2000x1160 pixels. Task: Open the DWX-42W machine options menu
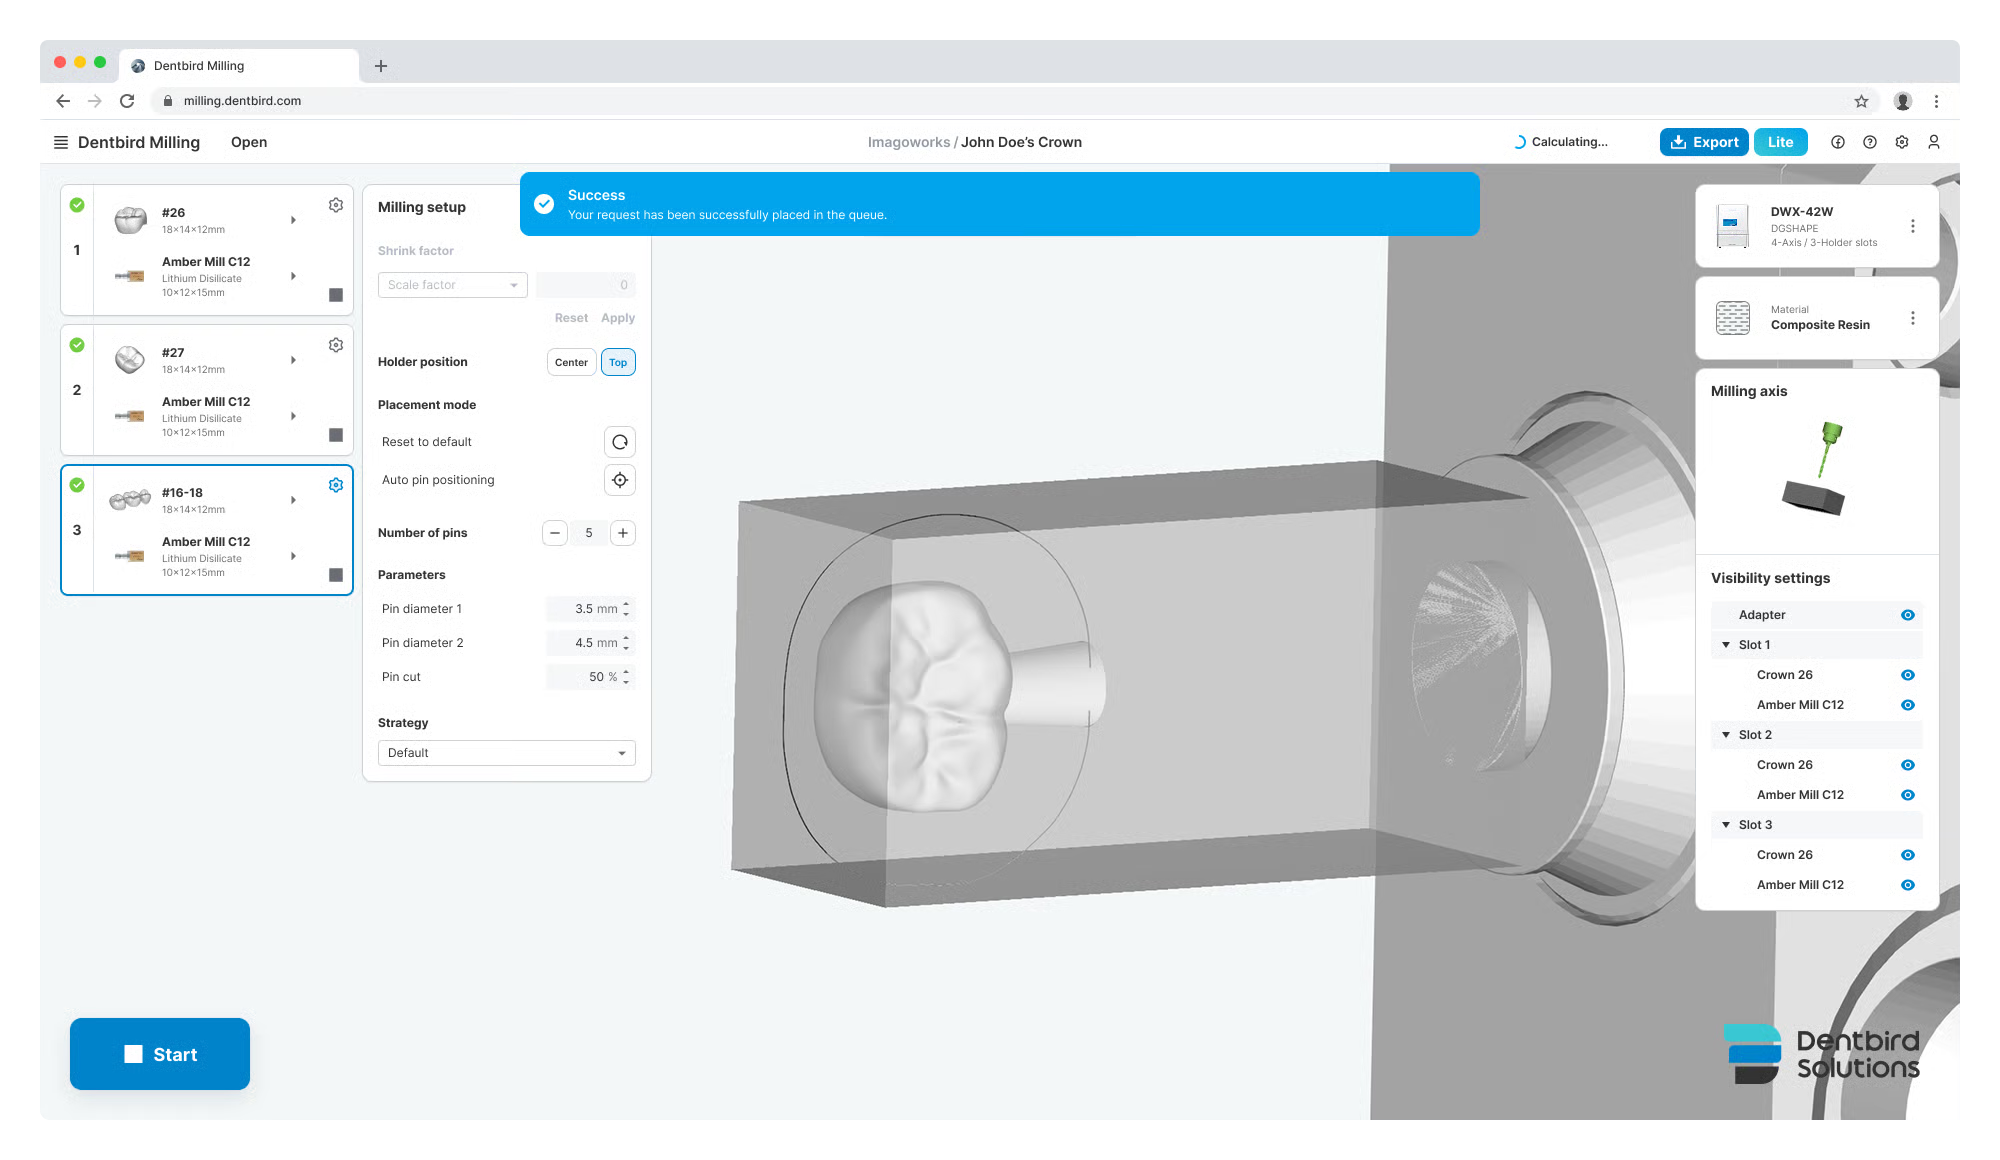(x=1913, y=226)
